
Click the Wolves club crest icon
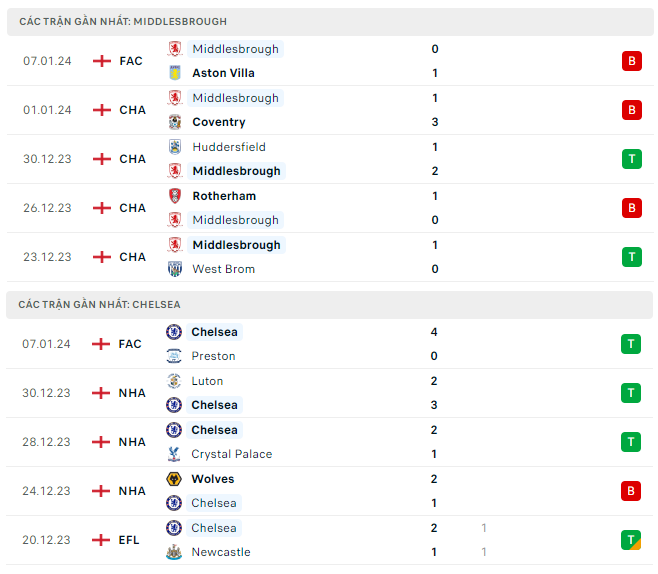pos(174,479)
